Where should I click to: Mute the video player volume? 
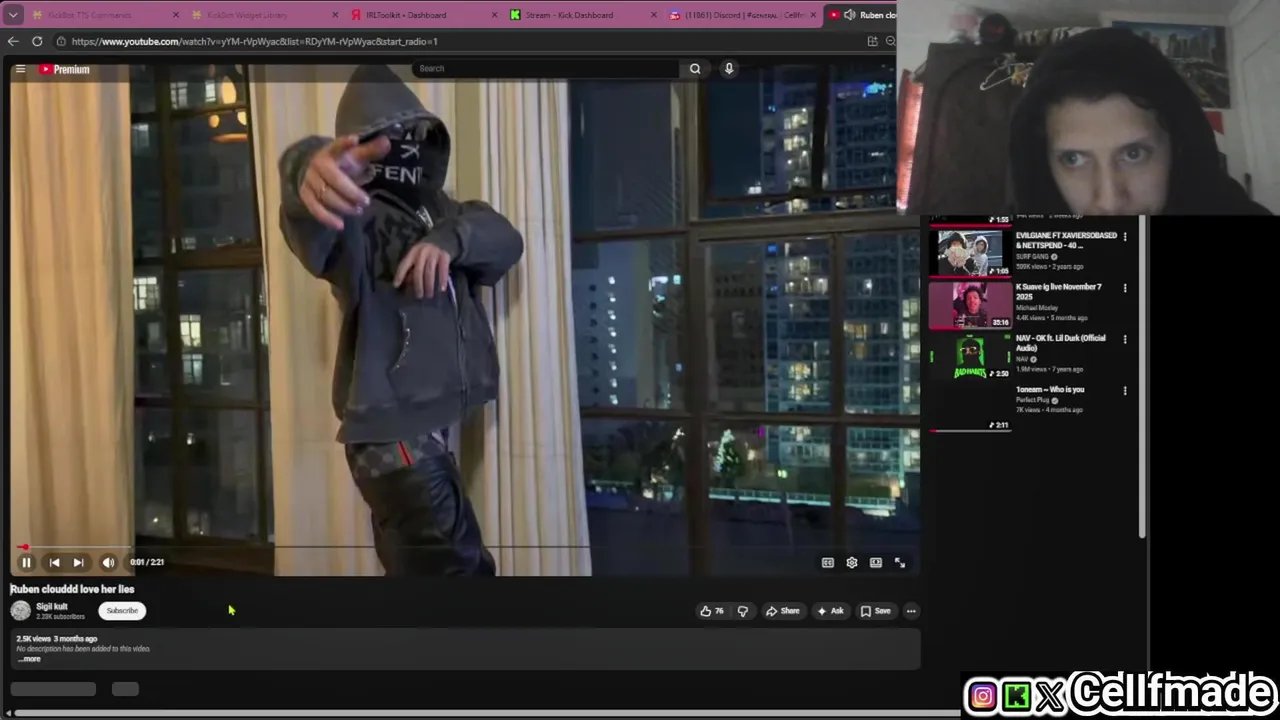coord(107,562)
